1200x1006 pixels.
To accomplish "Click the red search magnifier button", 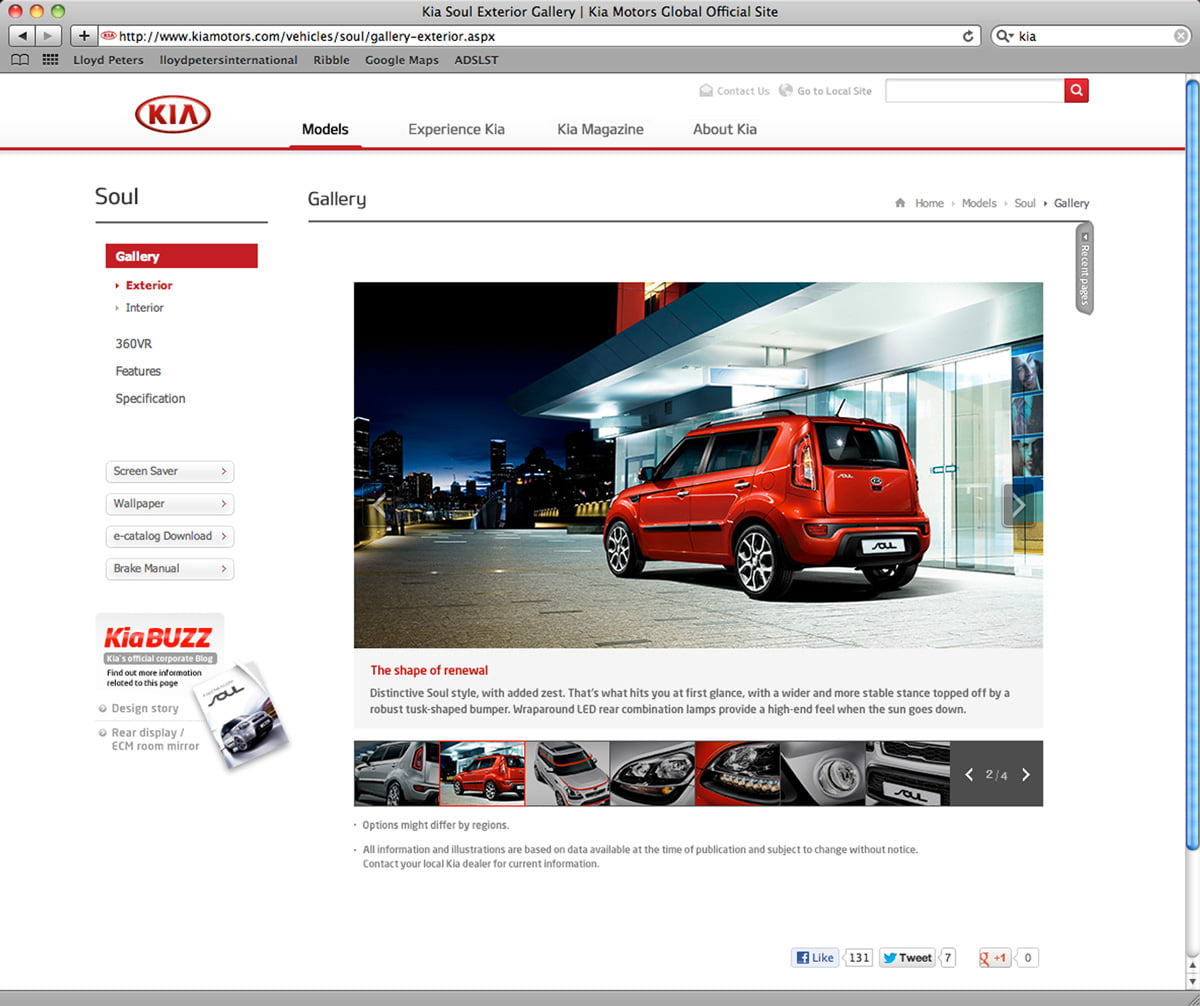I will click(x=1076, y=91).
